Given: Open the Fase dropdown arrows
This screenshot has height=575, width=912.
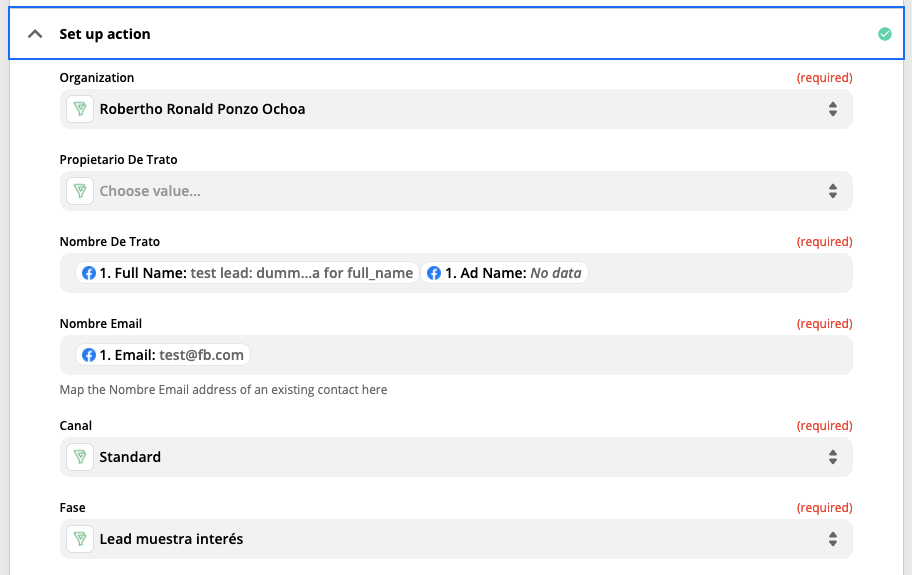Looking at the screenshot, I should 833,539.
